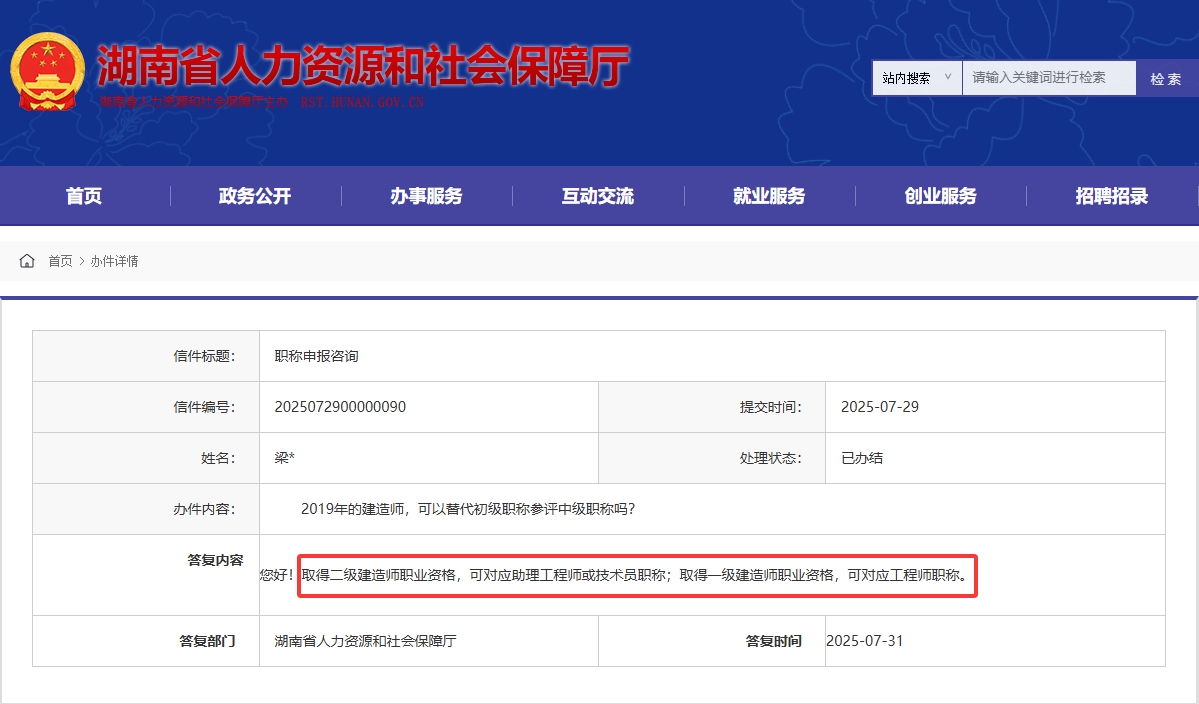Click the 首页 breadcrumb link
Image resolution: width=1199 pixels, height=704 pixels.
click(60, 261)
